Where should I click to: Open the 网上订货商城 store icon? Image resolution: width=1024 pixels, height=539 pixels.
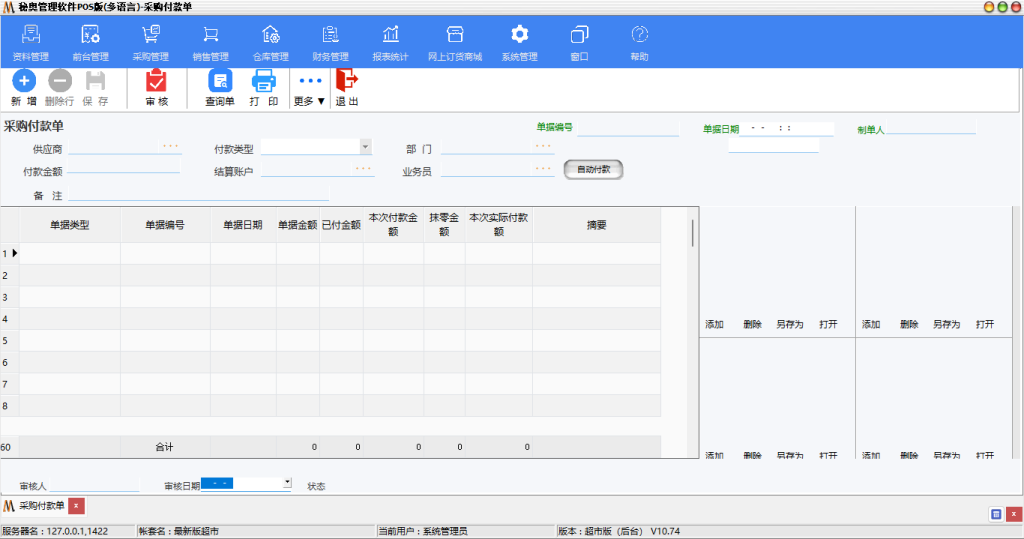pyautogui.click(x=454, y=36)
